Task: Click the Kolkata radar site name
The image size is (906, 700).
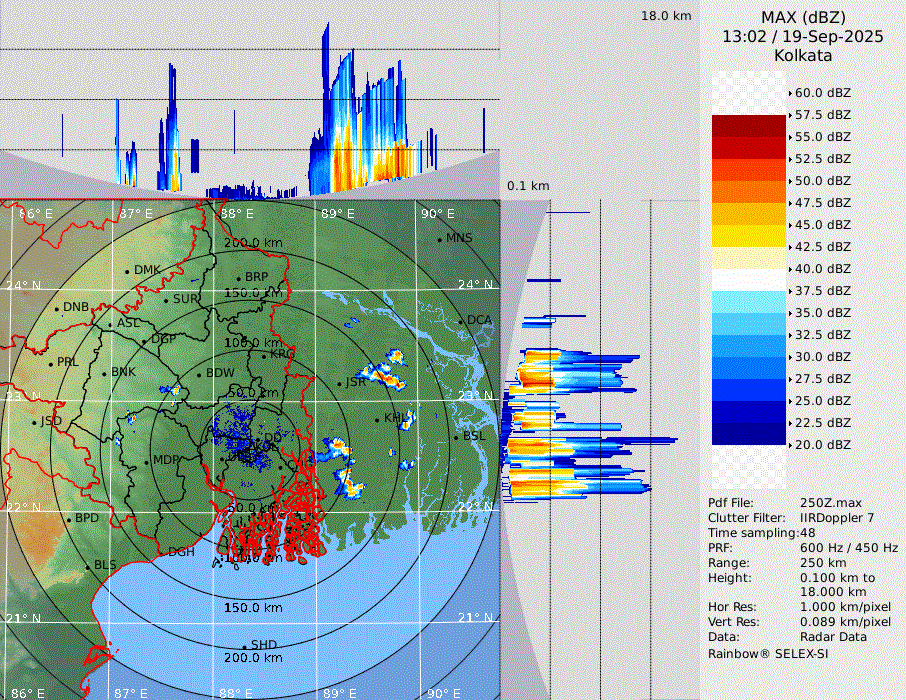Action: click(803, 55)
